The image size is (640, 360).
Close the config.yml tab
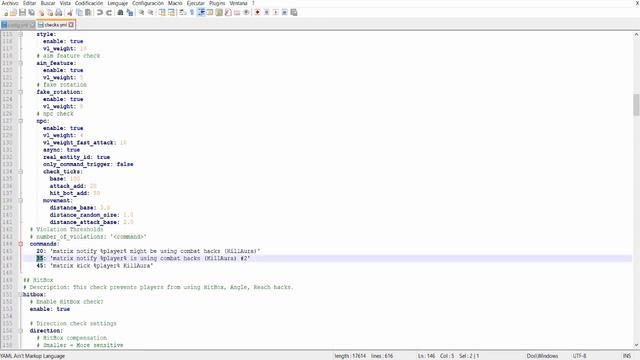33,25
